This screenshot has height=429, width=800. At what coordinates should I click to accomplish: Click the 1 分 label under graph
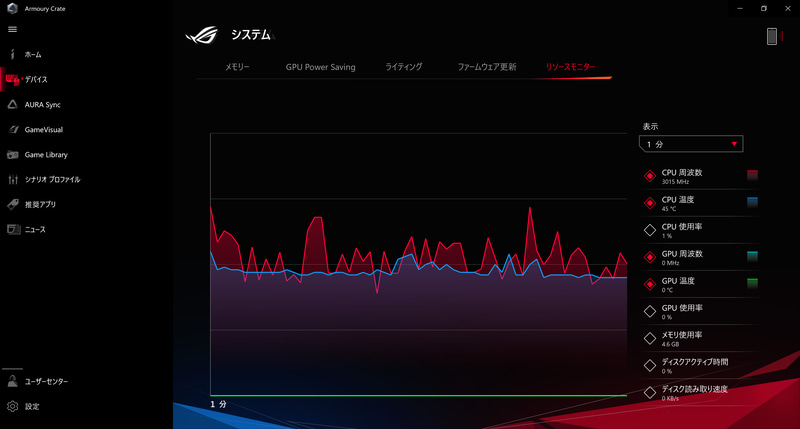pos(218,404)
